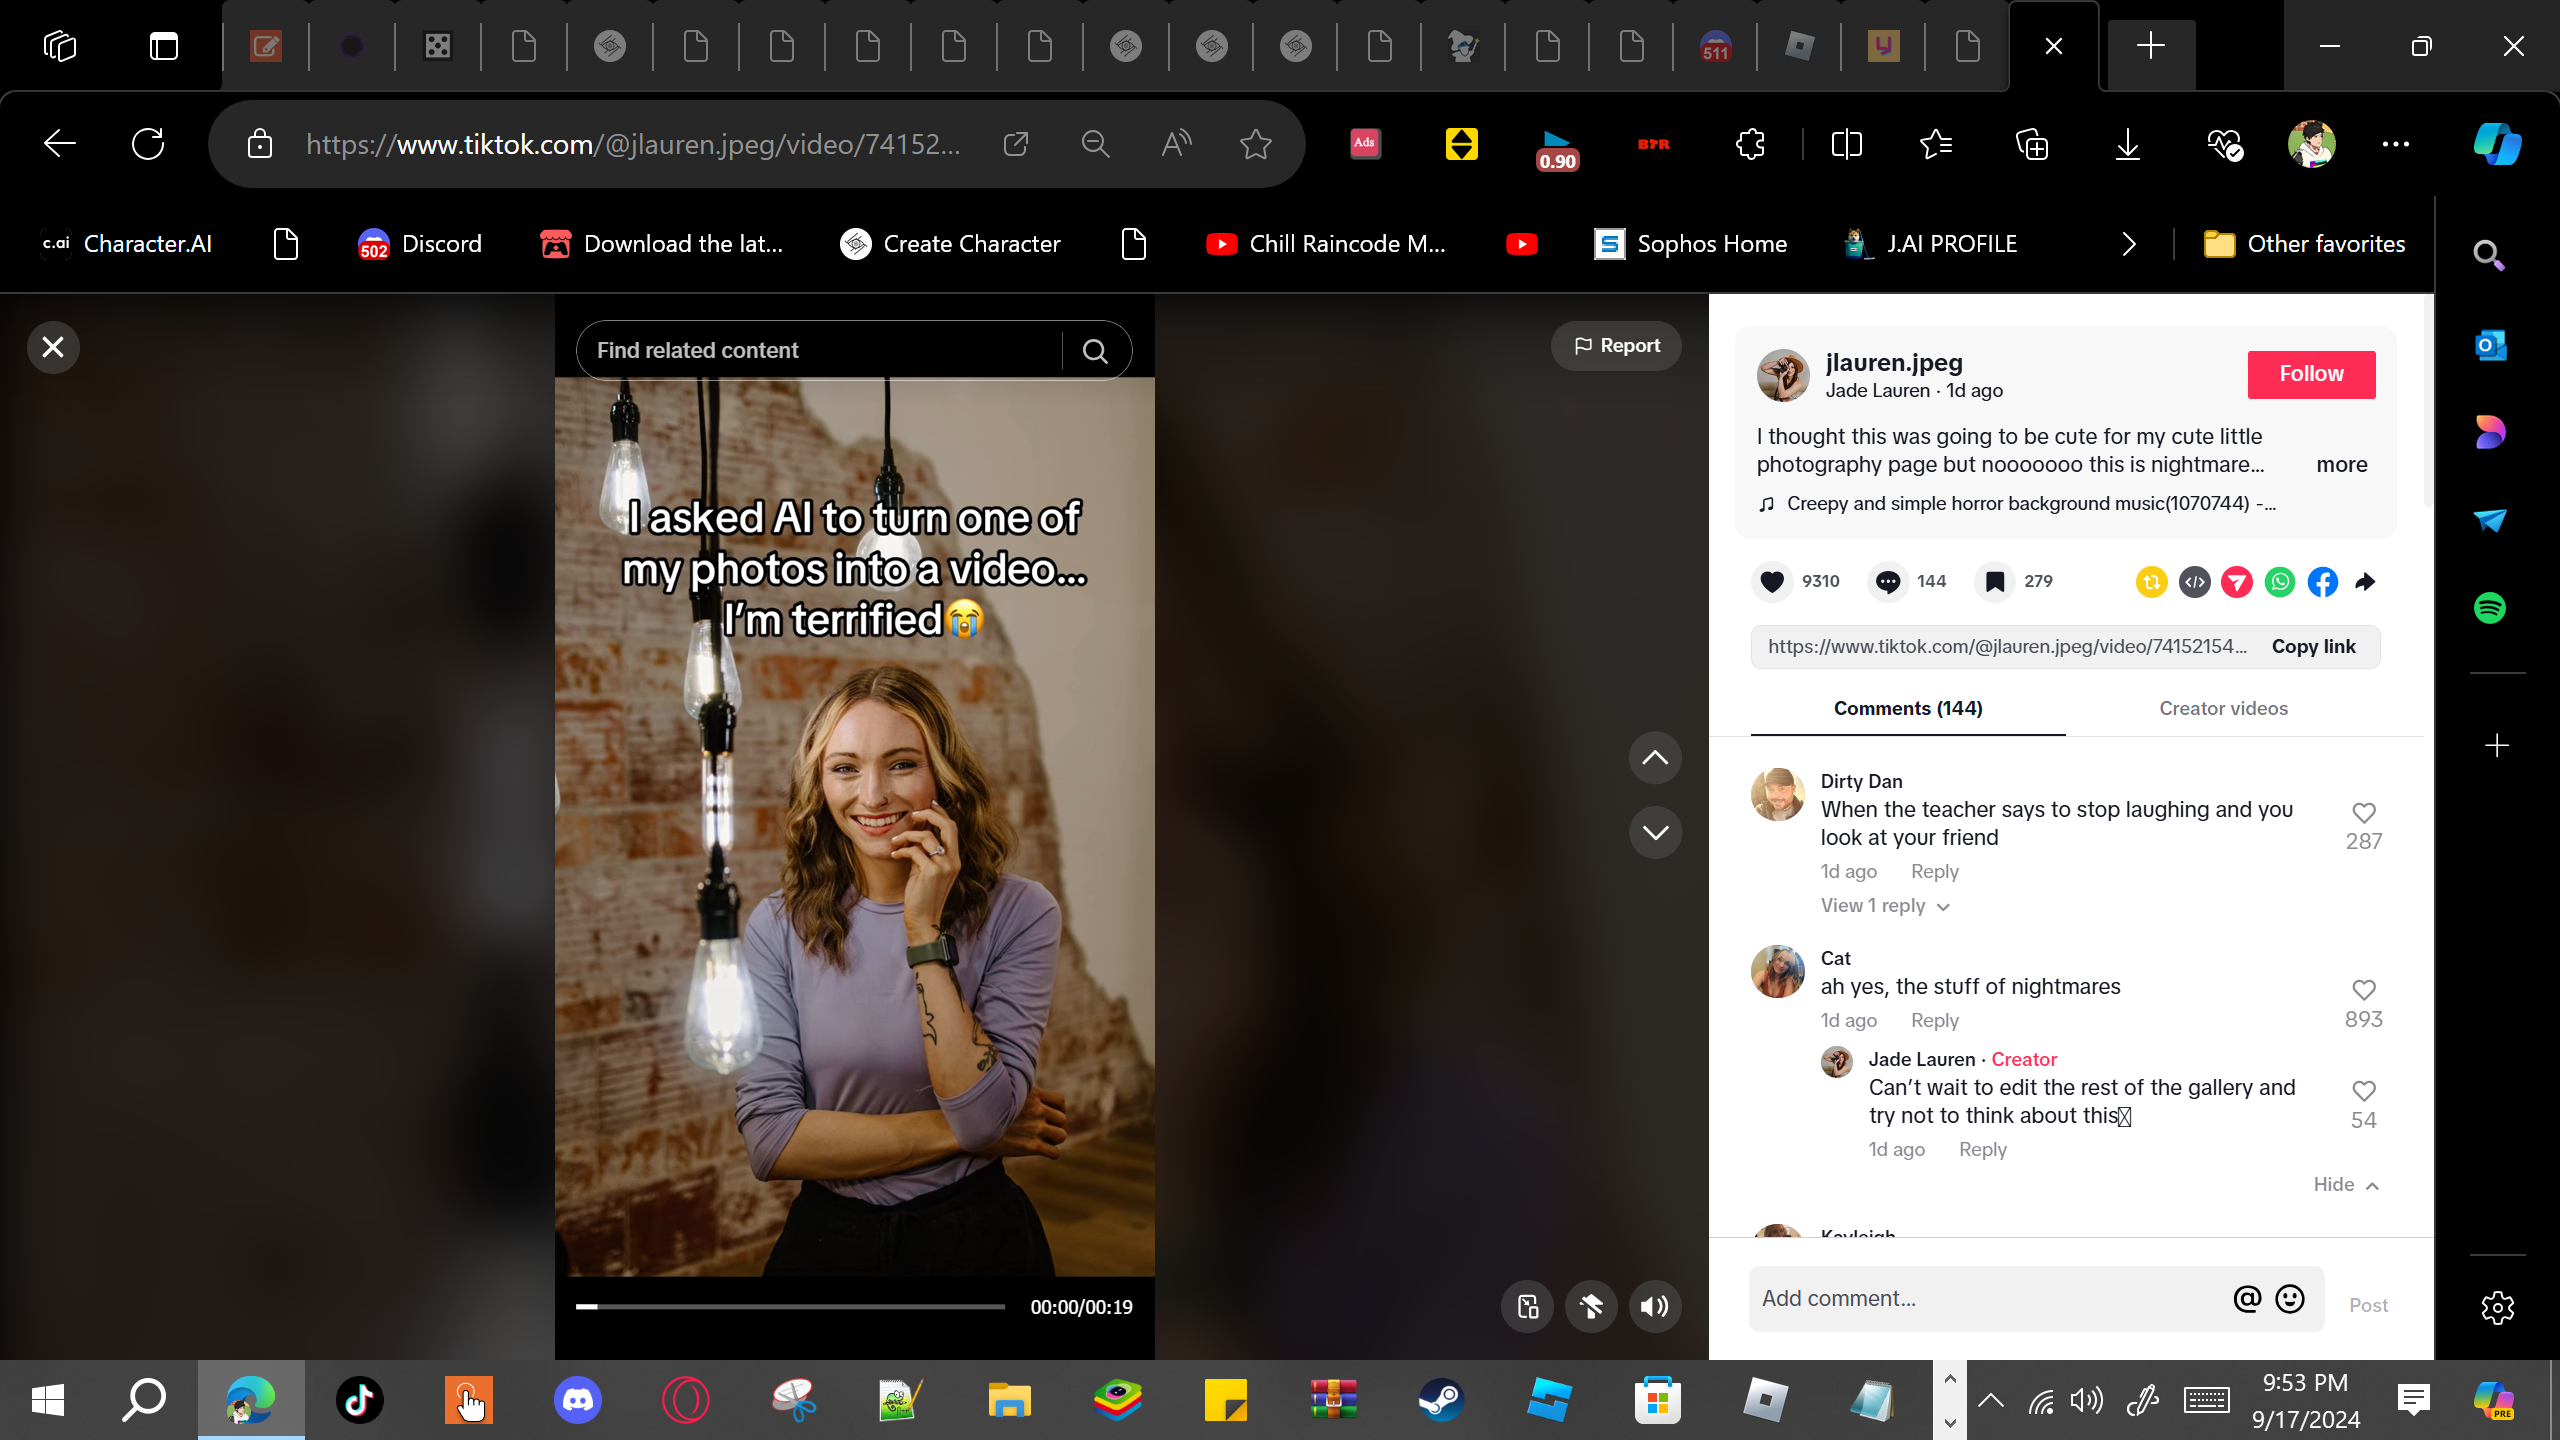Image resolution: width=2560 pixels, height=1440 pixels.
Task: Mute the video volume
Action: (x=1655, y=1306)
